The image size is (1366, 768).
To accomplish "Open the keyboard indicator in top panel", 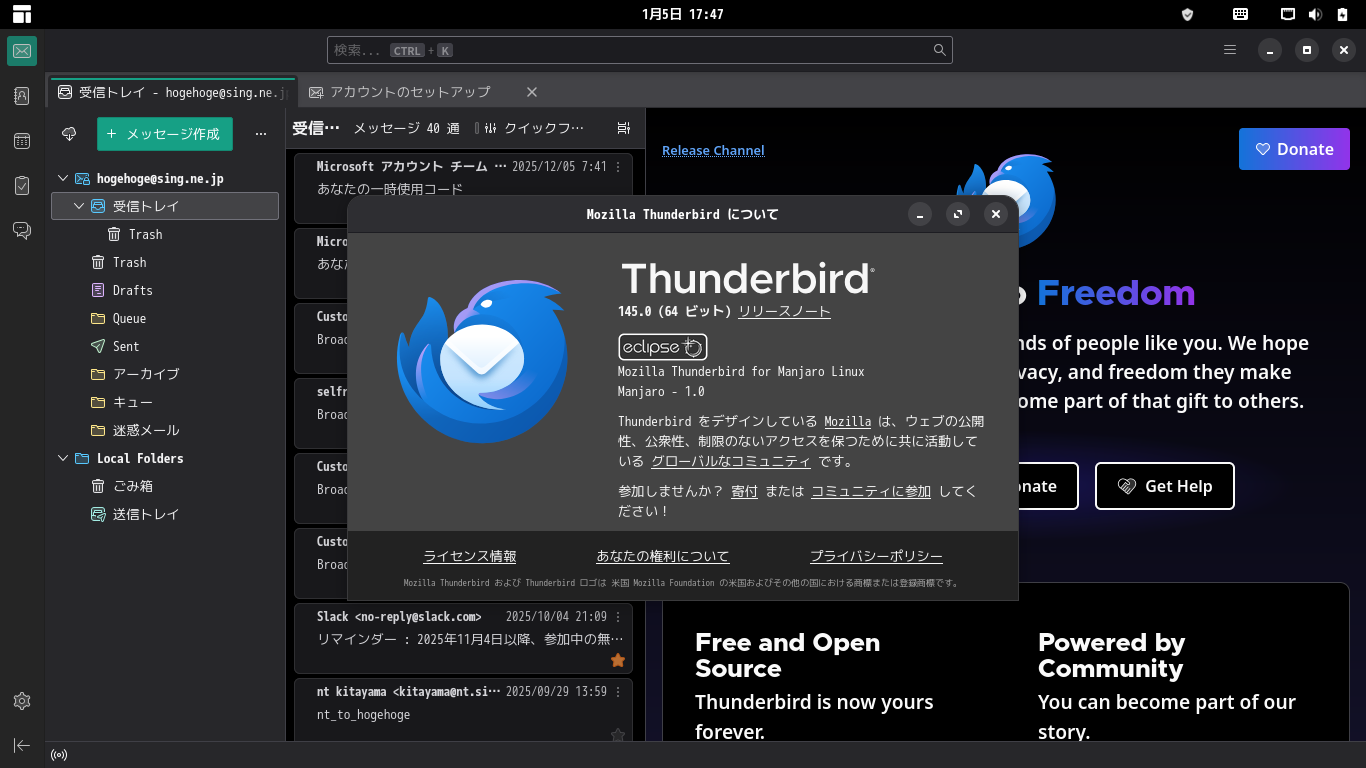I will click(x=1240, y=14).
